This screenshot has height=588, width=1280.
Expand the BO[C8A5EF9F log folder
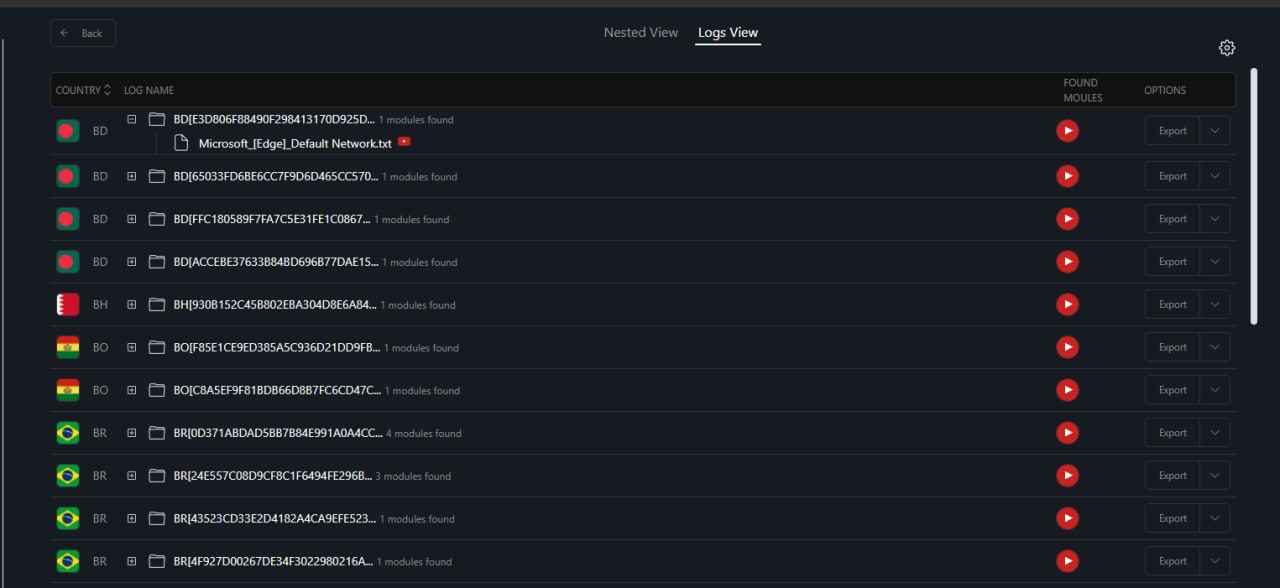tap(131, 390)
